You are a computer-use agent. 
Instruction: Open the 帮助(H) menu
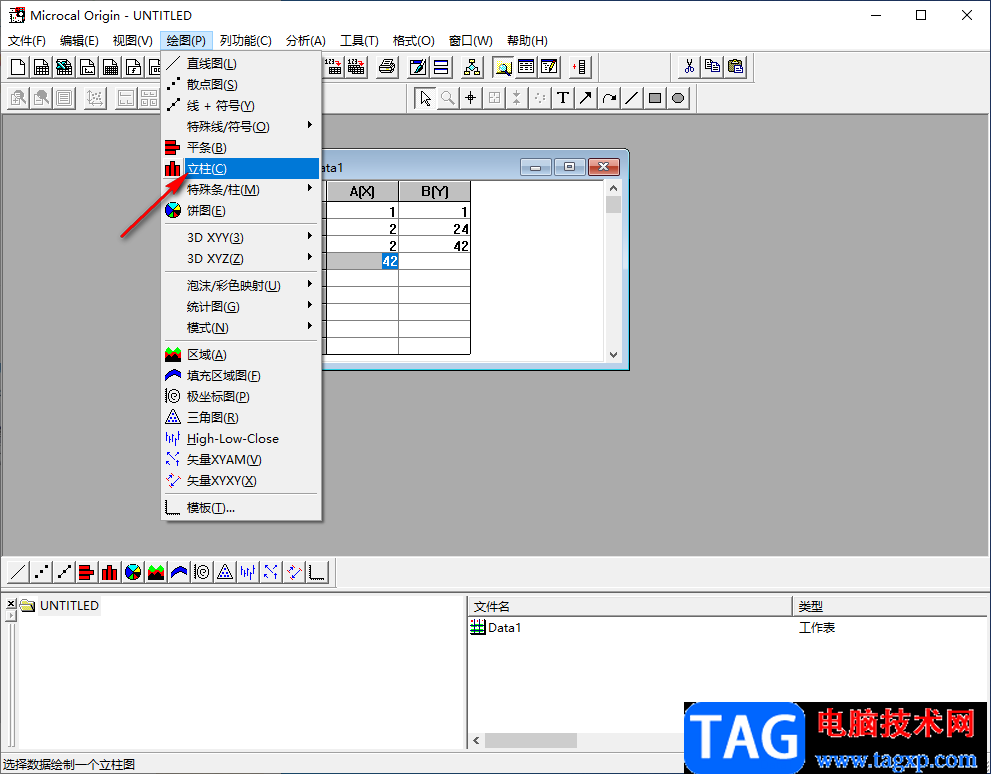point(527,40)
